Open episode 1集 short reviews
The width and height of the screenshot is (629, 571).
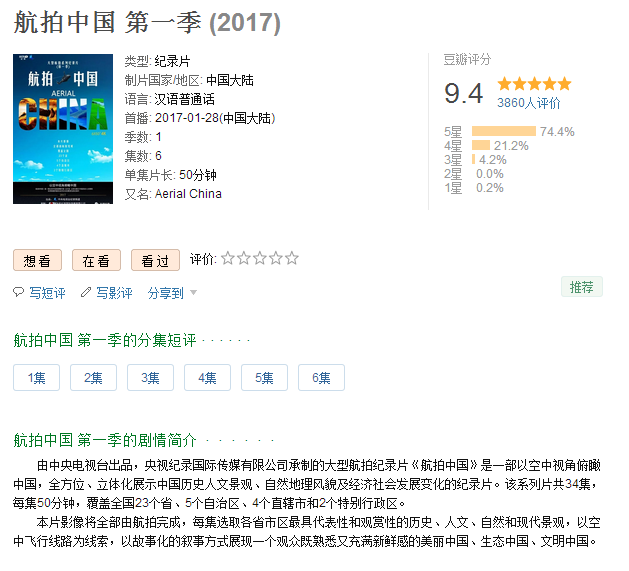point(37,378)
